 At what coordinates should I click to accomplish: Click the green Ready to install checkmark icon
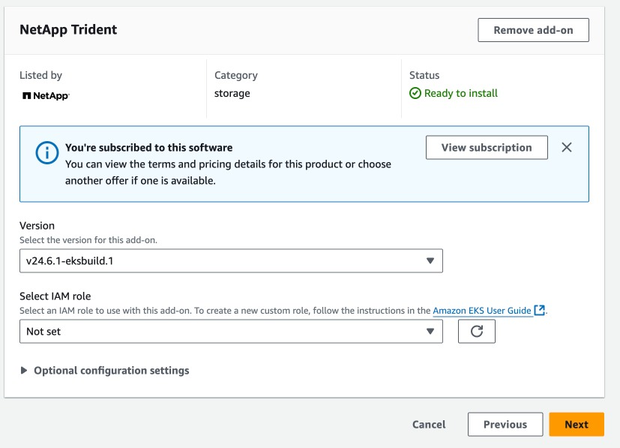415,94
